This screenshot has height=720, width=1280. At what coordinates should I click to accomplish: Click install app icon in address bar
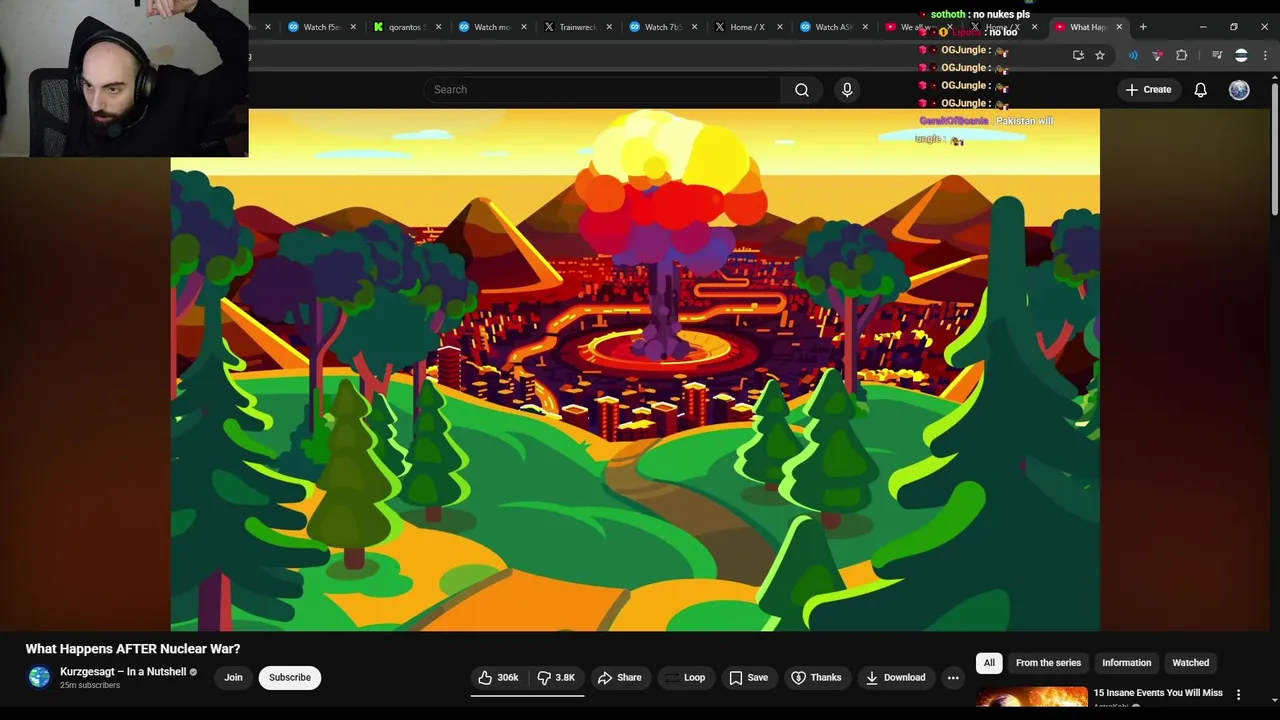point(1078,56)
